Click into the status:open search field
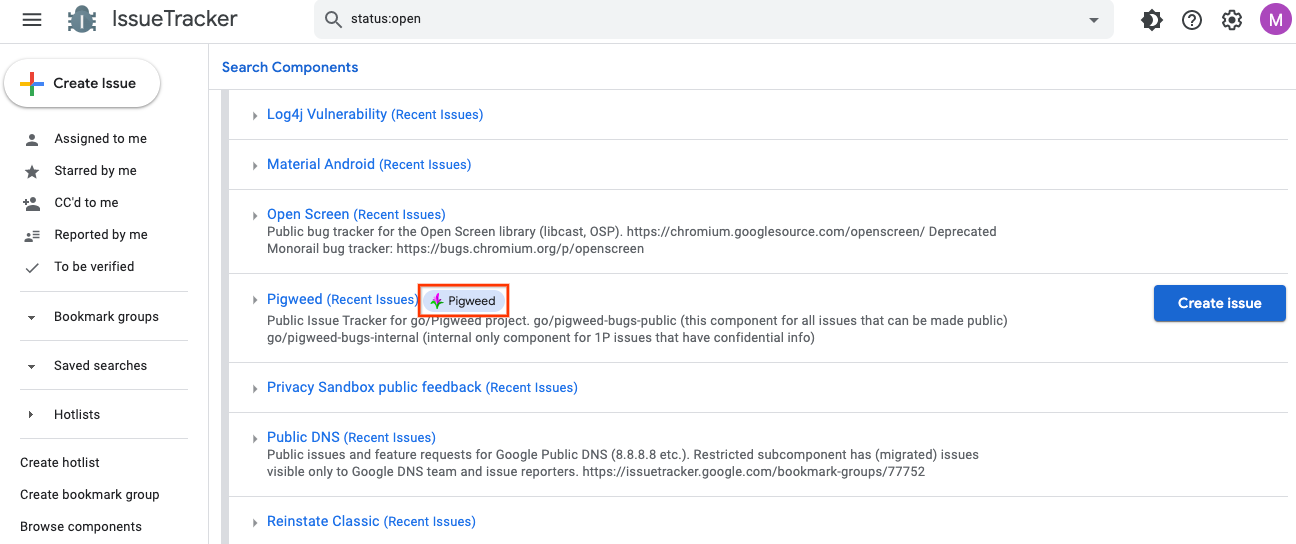 coord(700,20)
